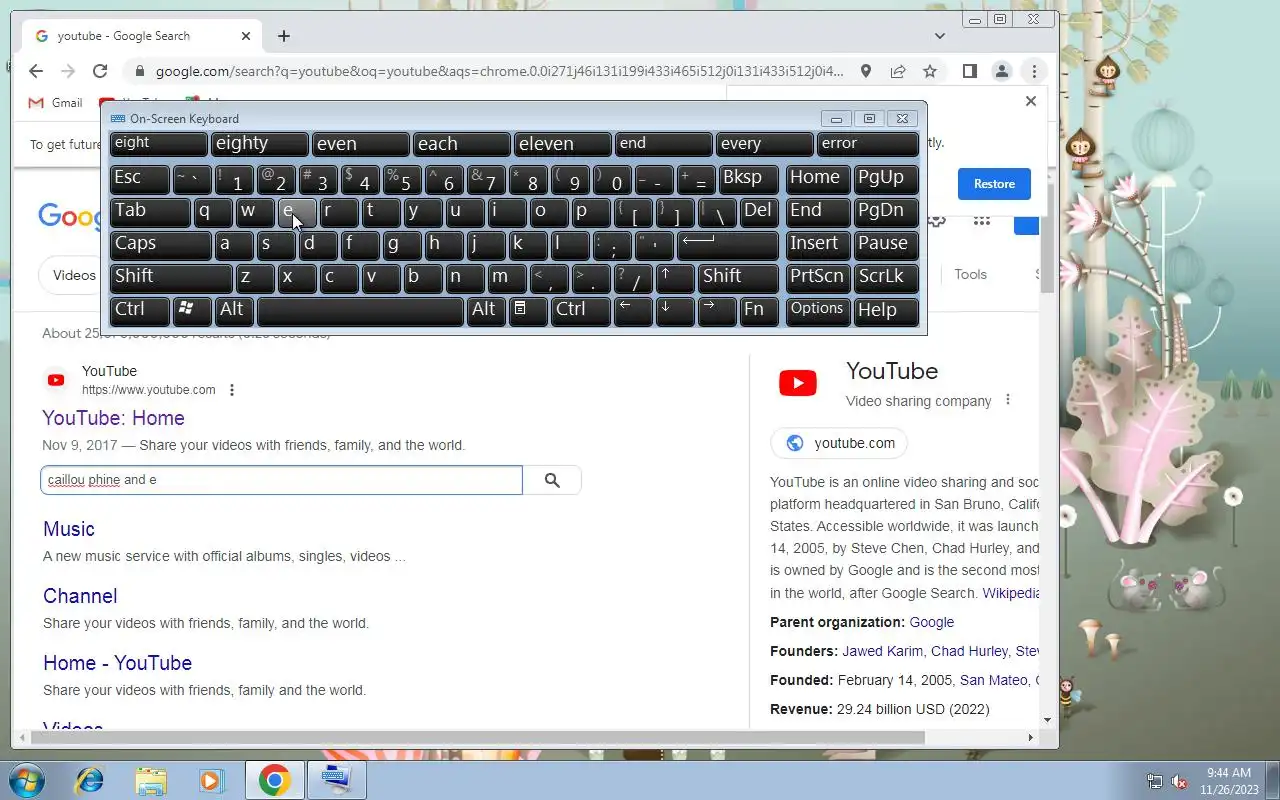Open a new Chrome tab

click(284, 36)
